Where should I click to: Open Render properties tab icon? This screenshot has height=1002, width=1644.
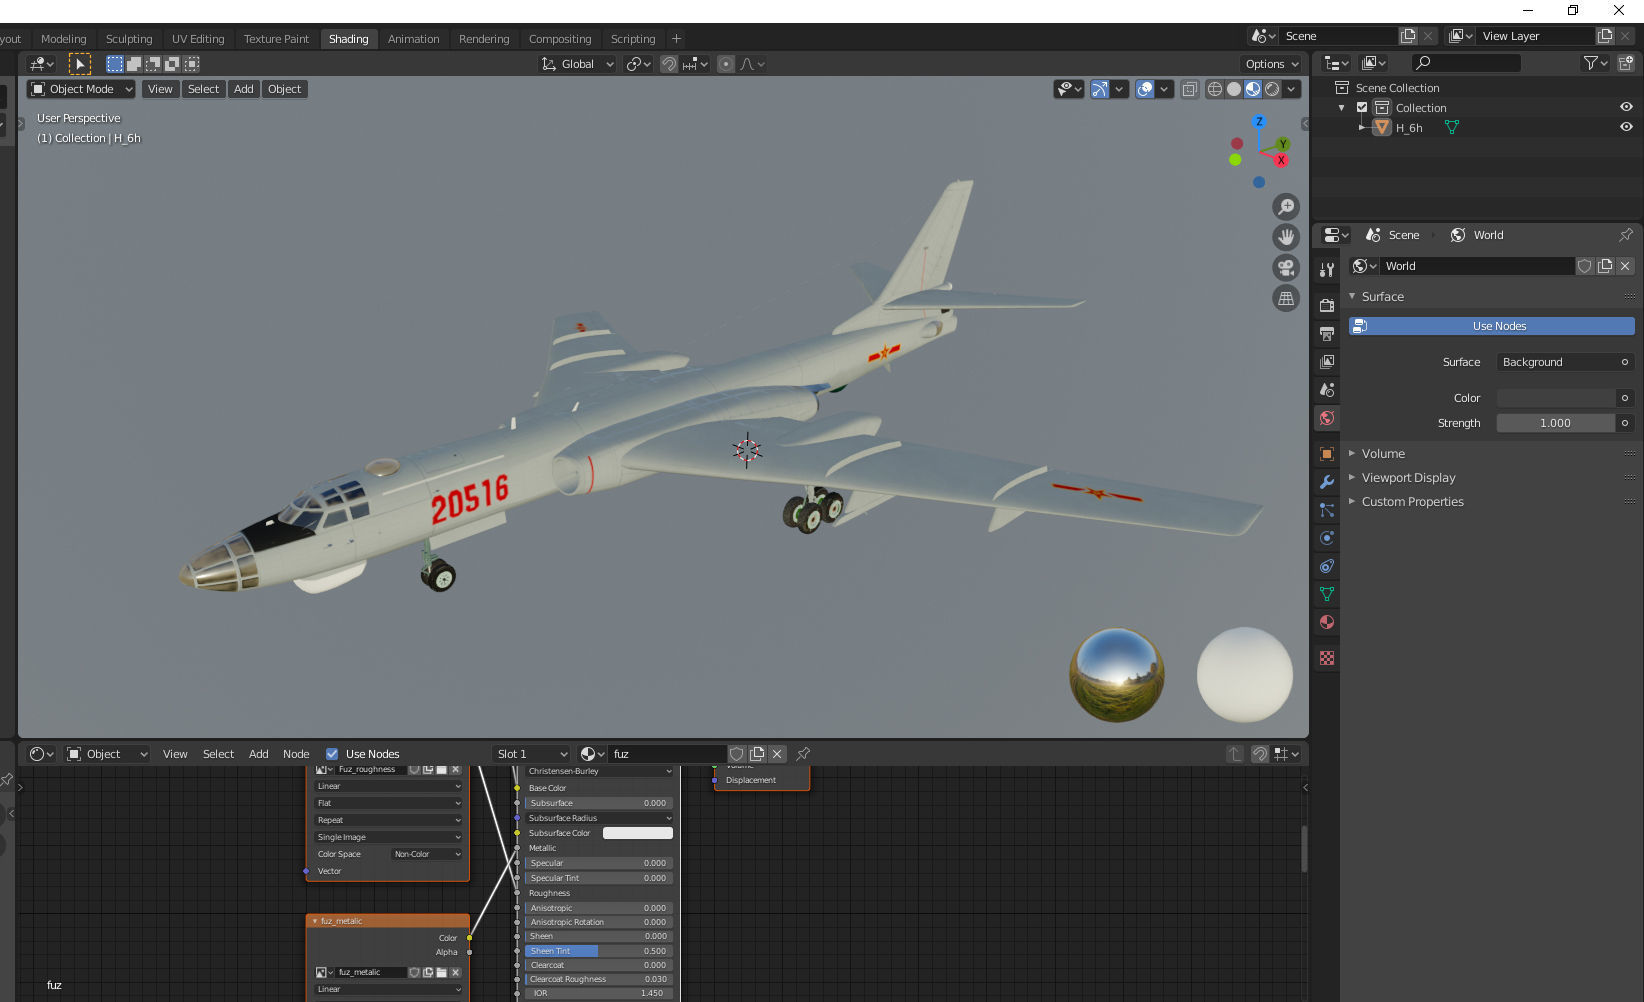coord(1327,305)
